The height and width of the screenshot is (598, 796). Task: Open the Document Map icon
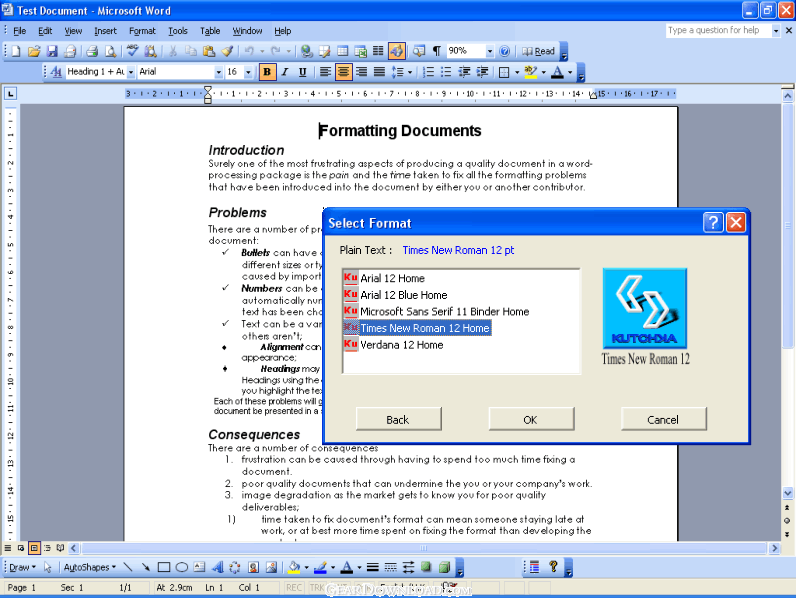(419, 51)
